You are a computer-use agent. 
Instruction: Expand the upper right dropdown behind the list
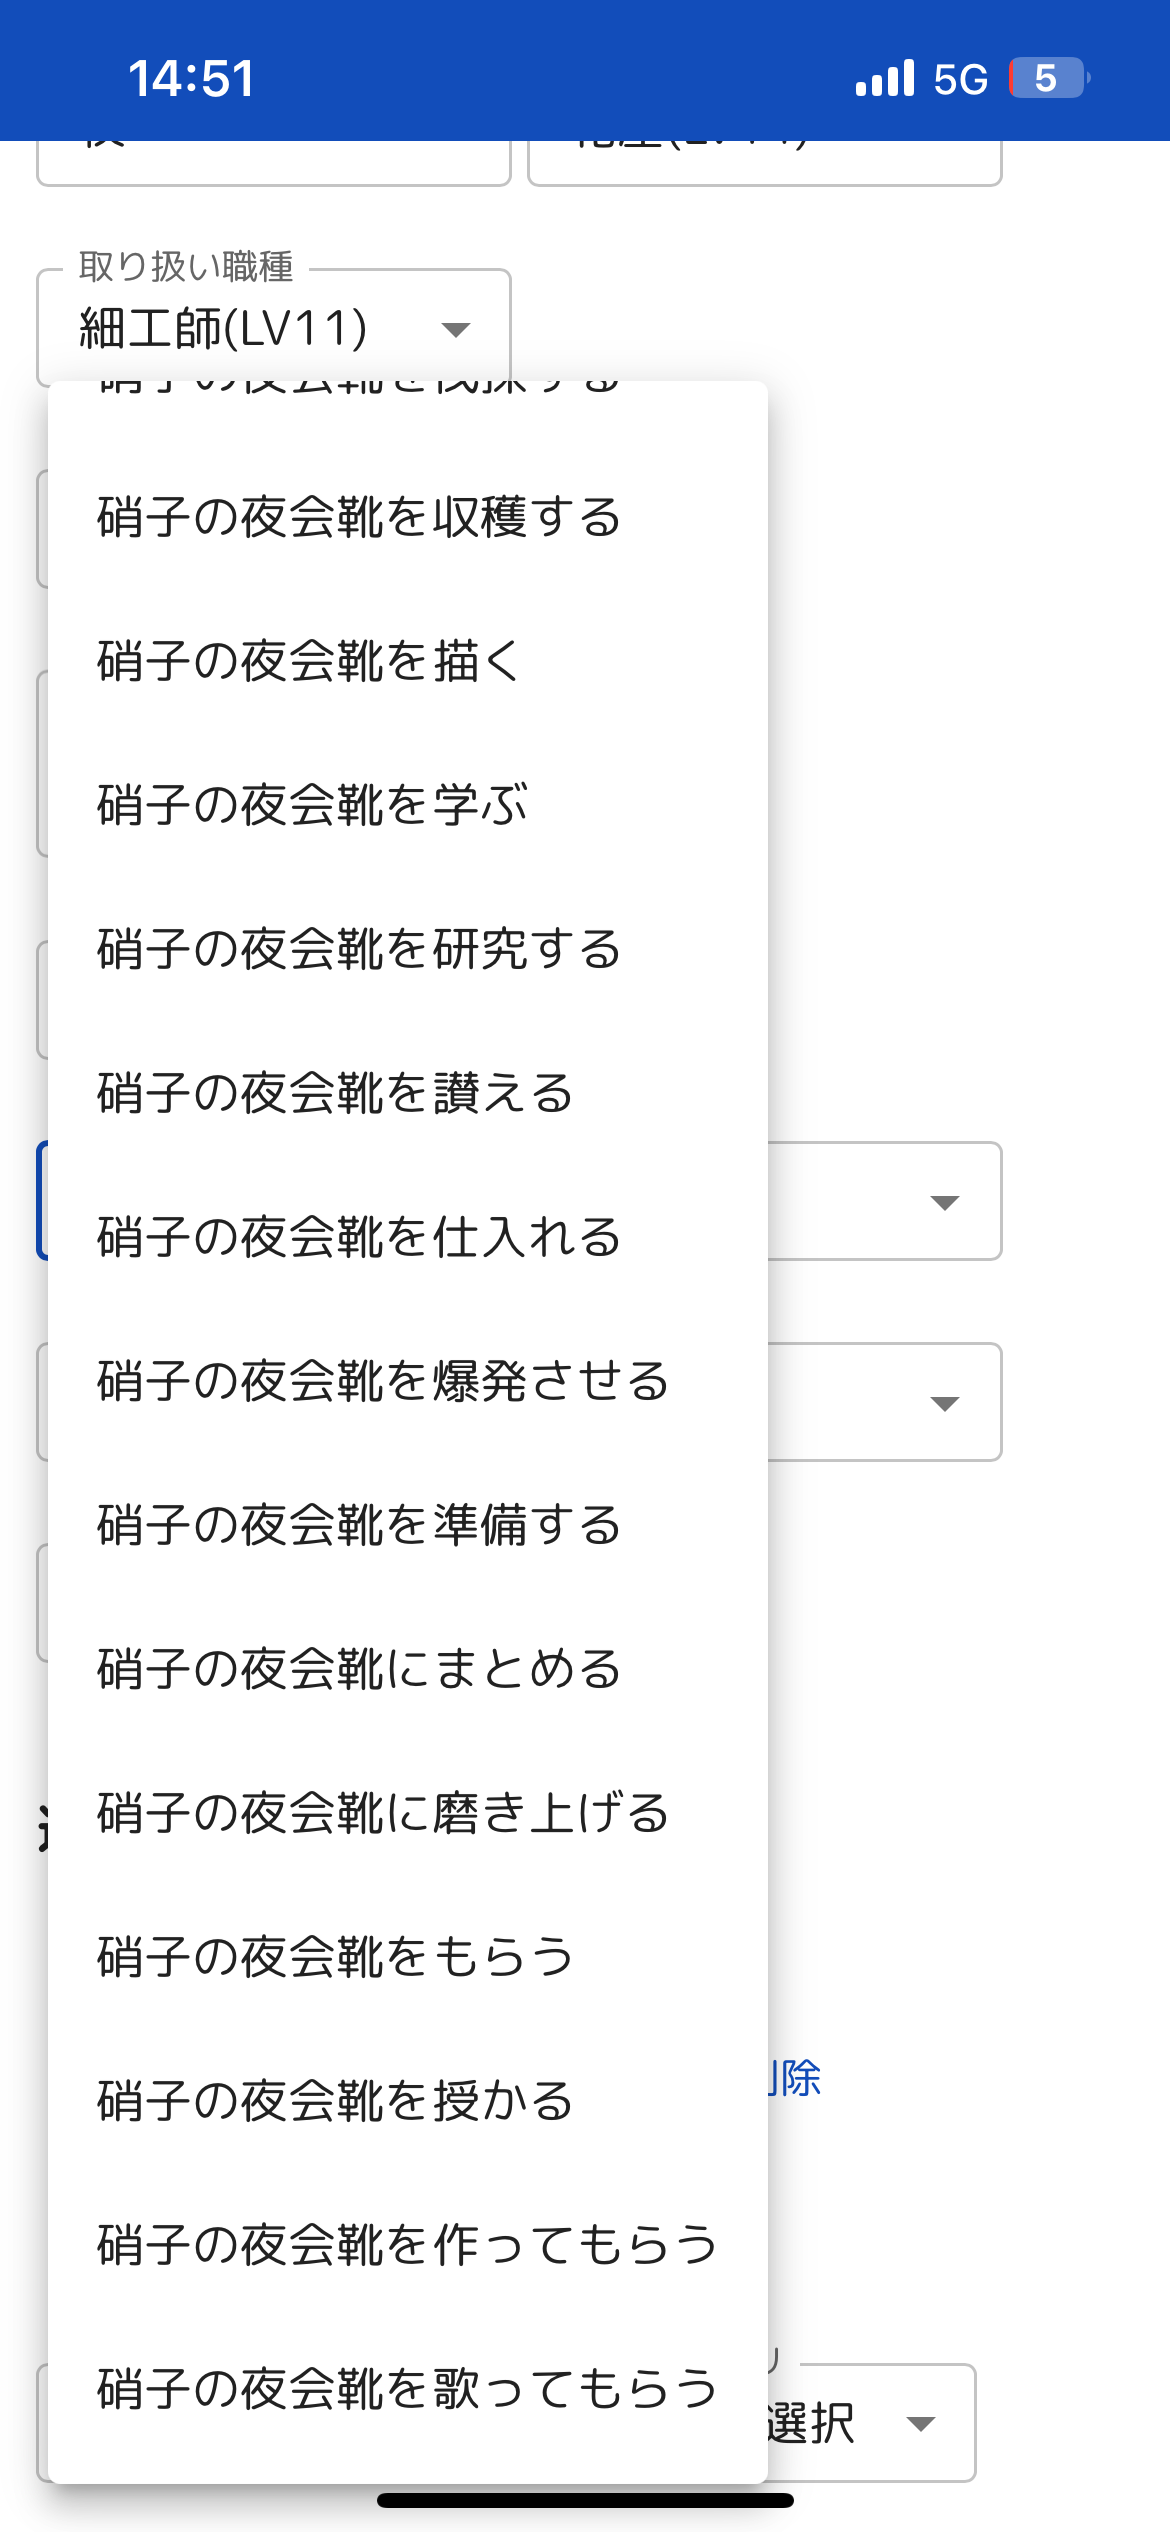[x=944, y=1202]
